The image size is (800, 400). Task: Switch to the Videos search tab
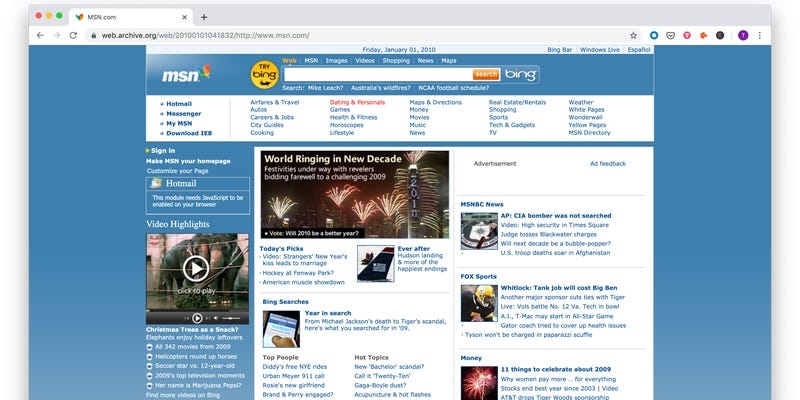pos(365,60)
